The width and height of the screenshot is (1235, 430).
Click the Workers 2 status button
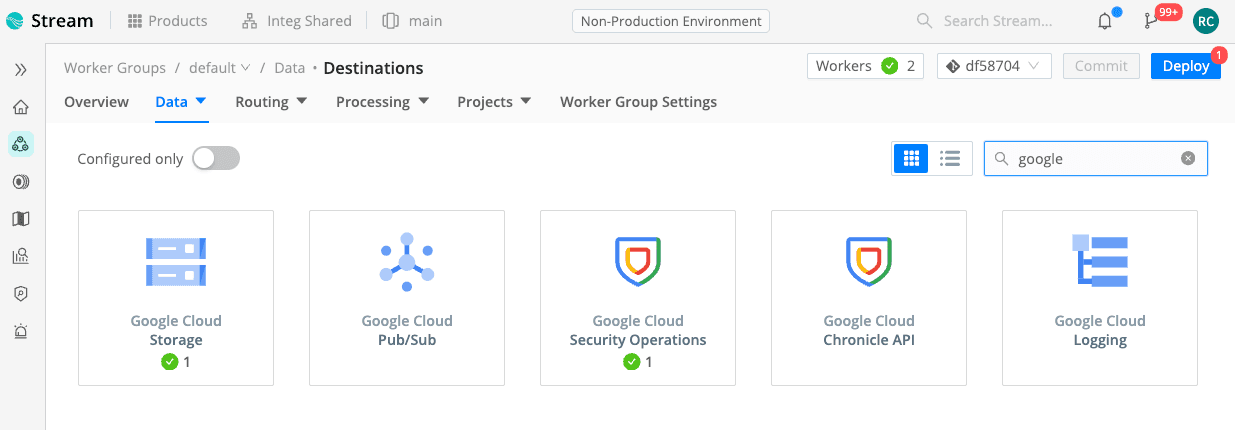pyautogui.click(x=865, y=66)
